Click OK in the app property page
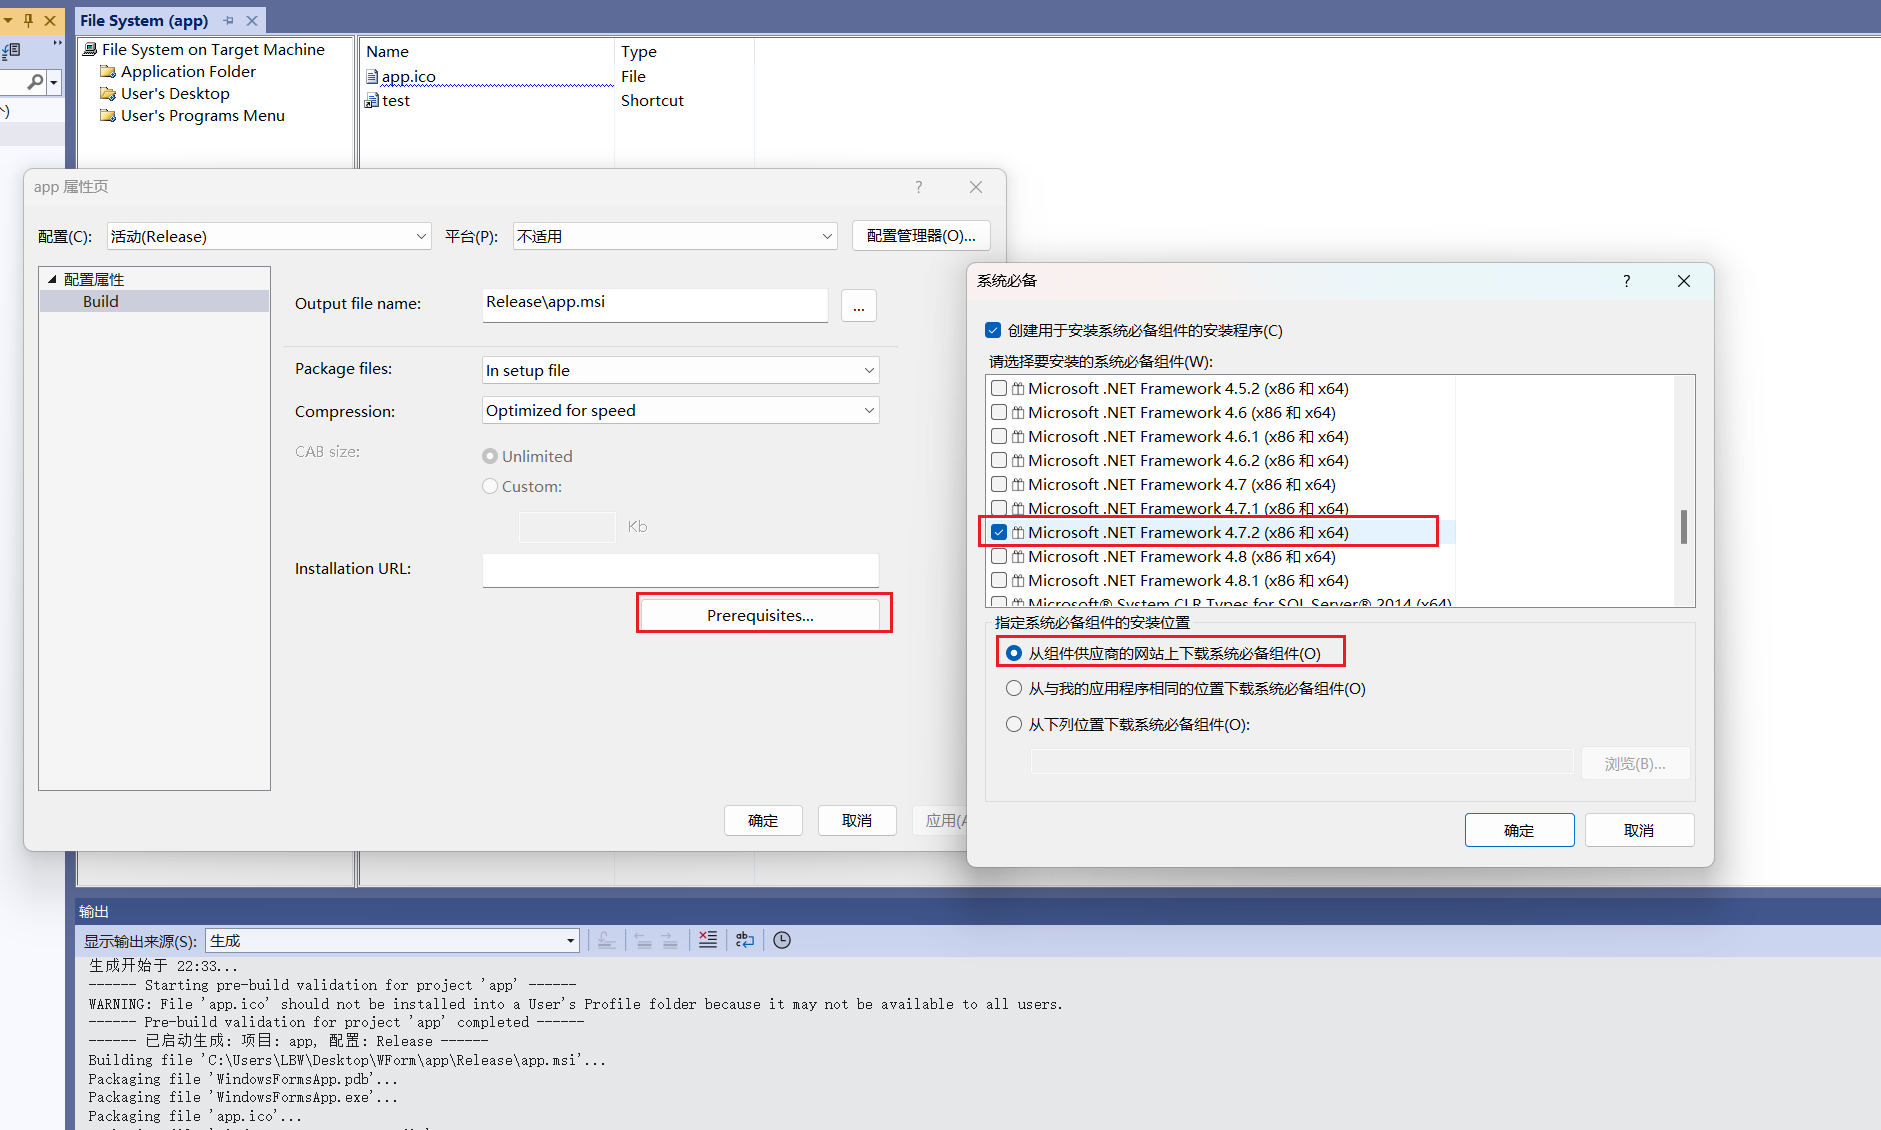Screen dimensions: 1881x1130 [763, 820]
